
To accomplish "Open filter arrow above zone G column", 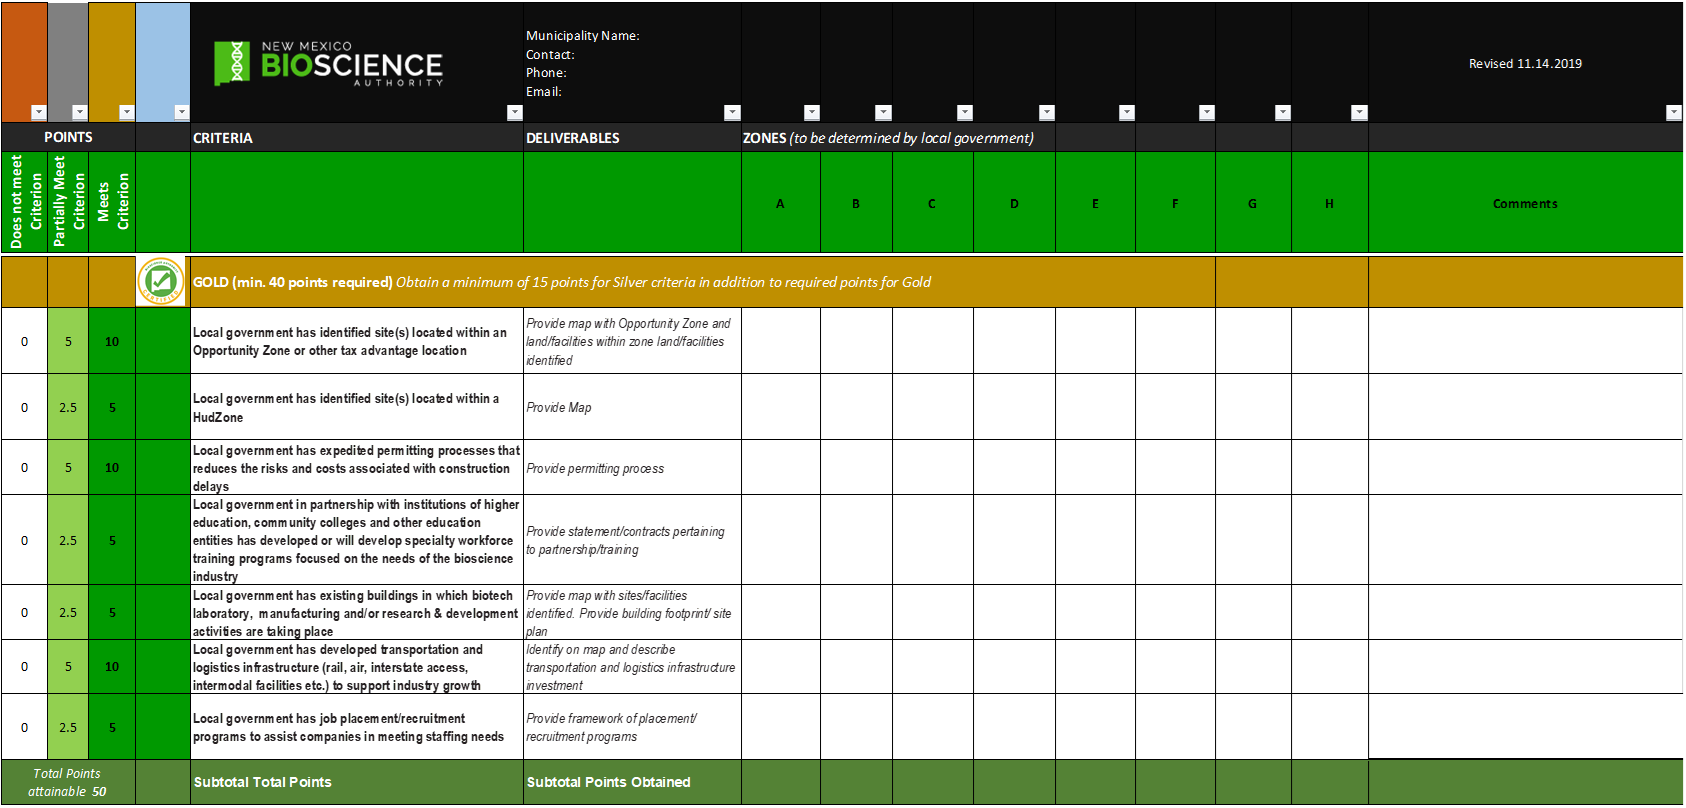I will coord(1282,112).
